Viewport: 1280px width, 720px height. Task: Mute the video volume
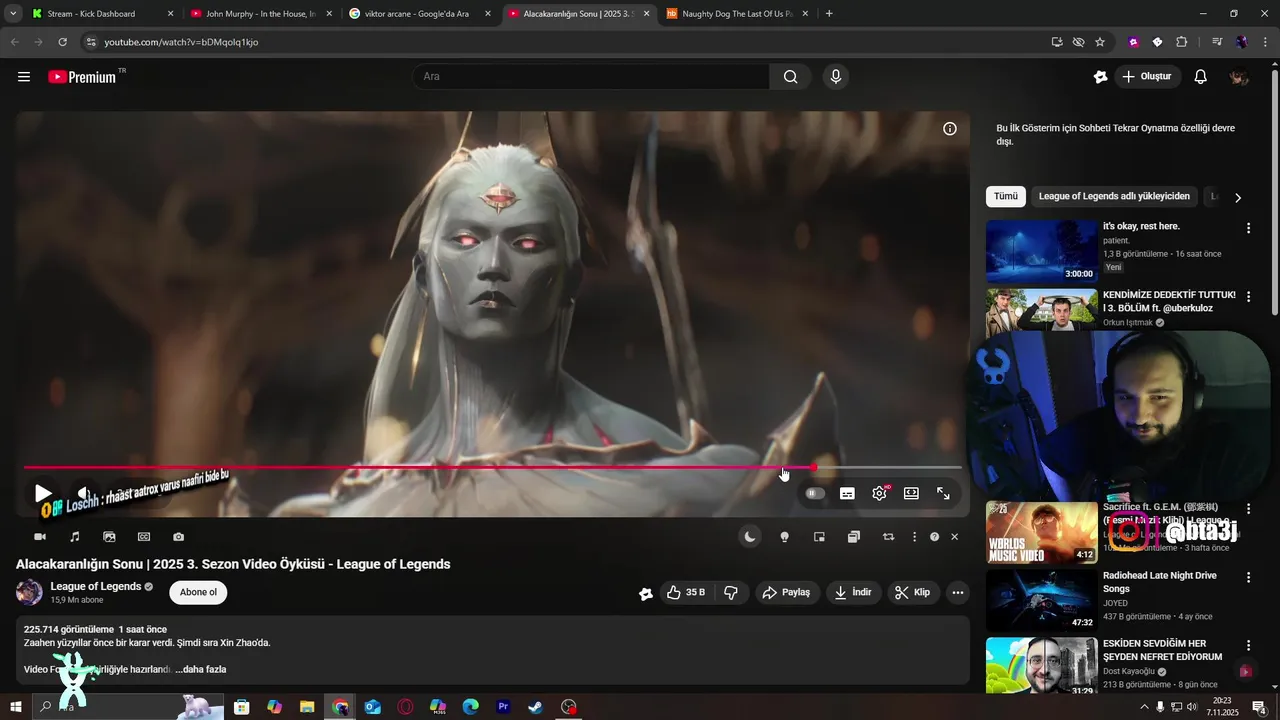coord(85,493)
